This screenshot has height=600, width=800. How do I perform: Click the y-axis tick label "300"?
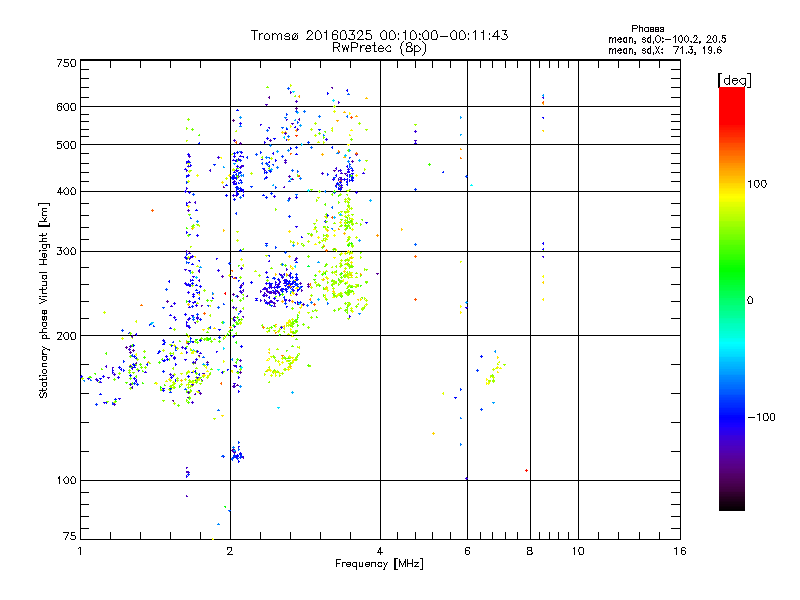click(66, 251)
